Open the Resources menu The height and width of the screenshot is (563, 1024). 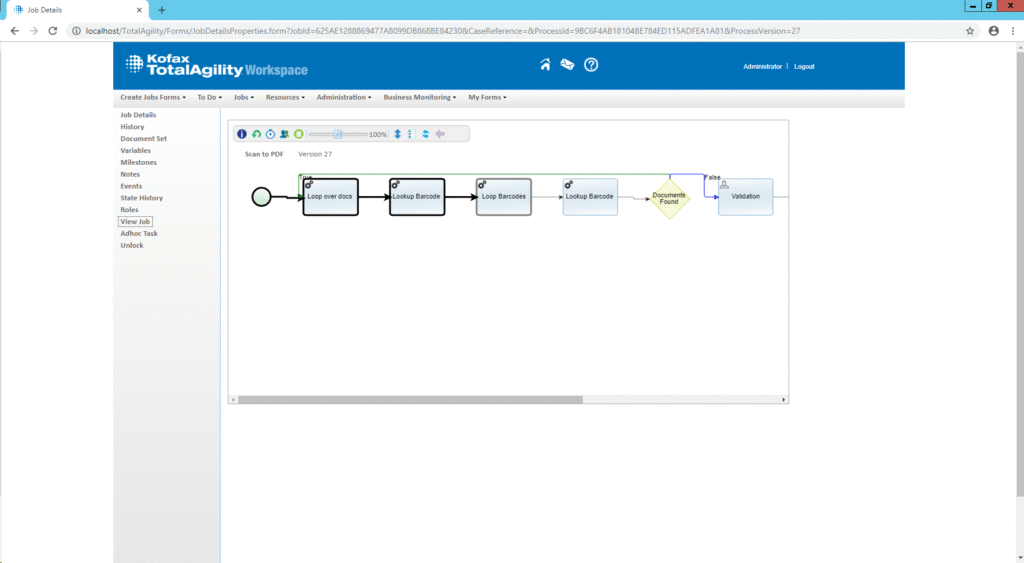[x=285, y=98]
